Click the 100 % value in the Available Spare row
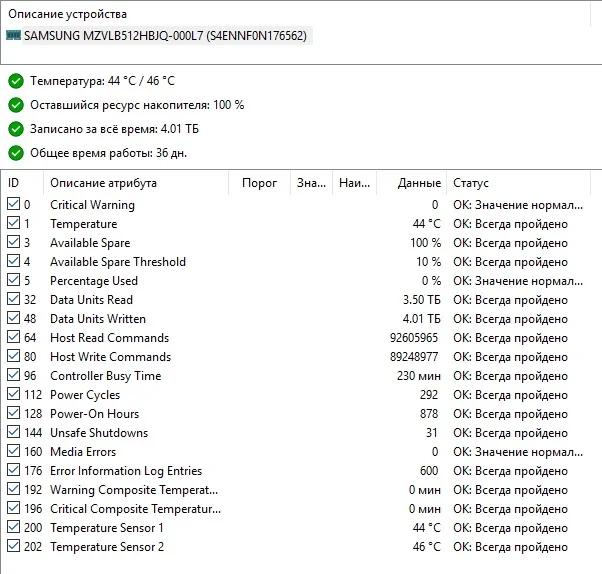This screenshot has width=602, height=574. click(425, 243)
